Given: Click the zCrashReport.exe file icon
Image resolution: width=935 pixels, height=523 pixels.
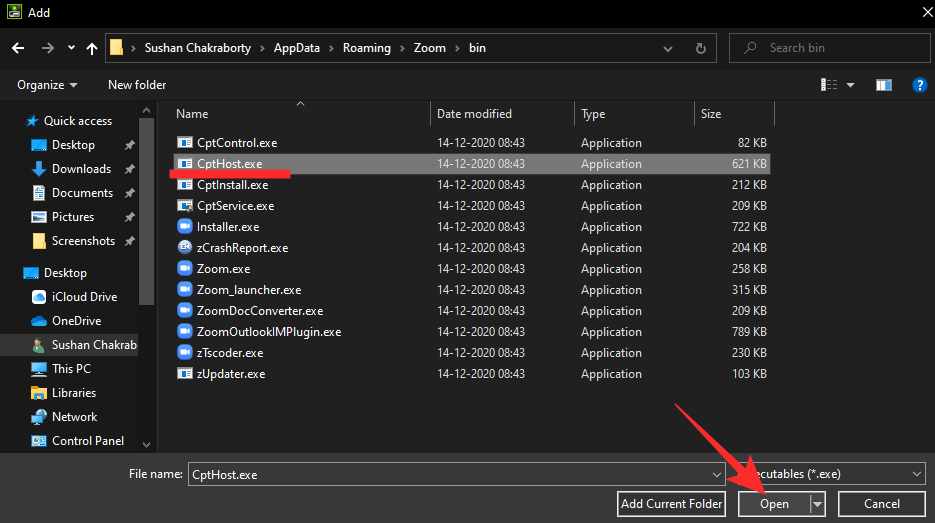Looking at the screenshot, I should click(184, 248).
